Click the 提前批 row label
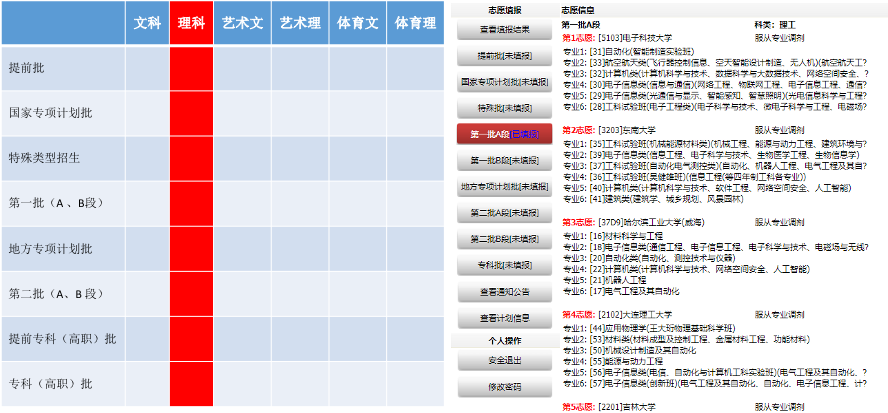Viewport: 888px width, 413px height. point(27,68)
